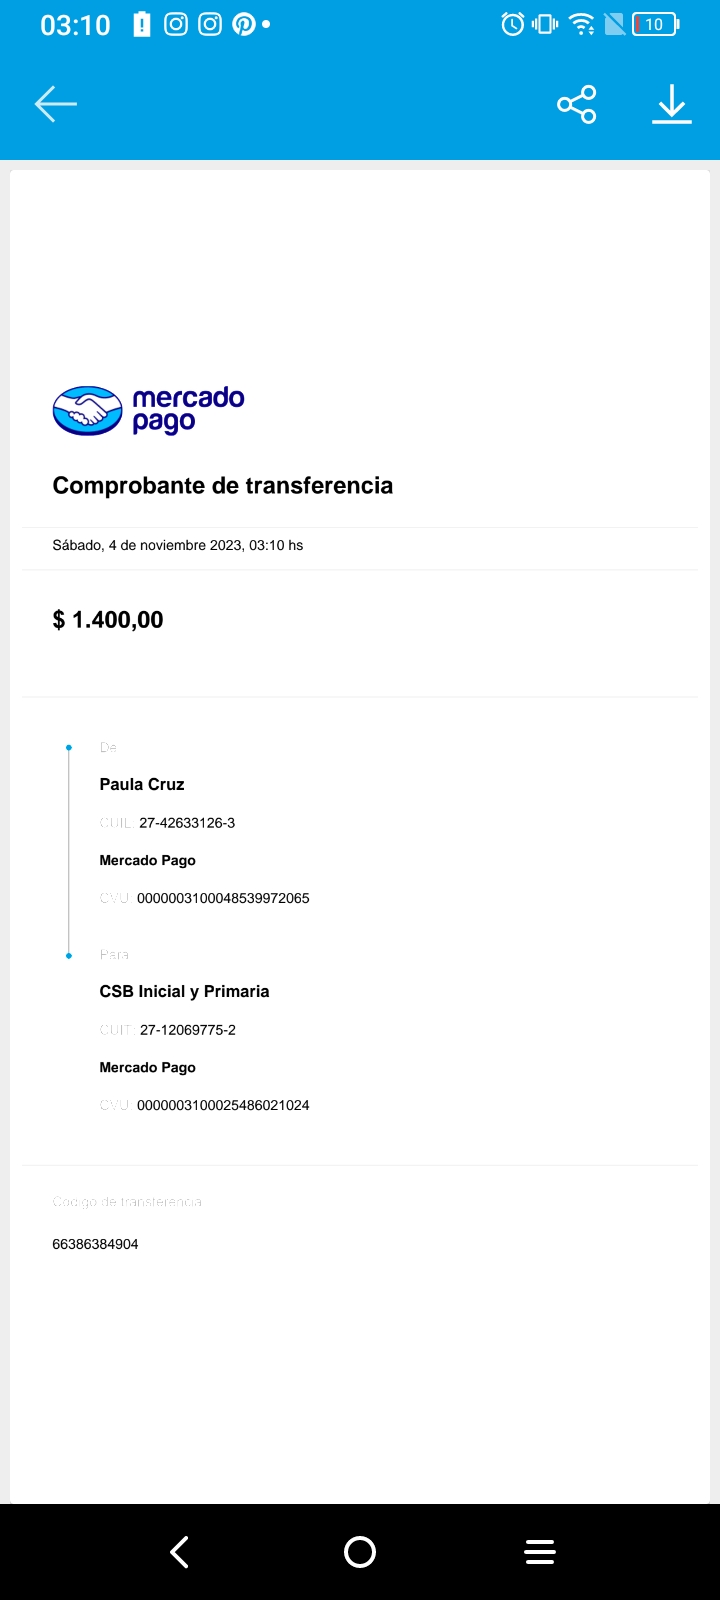Tap the first Instagram notification icon
Image resolution: width=720 pixels, height=1600 pixels.
(176, 24)
